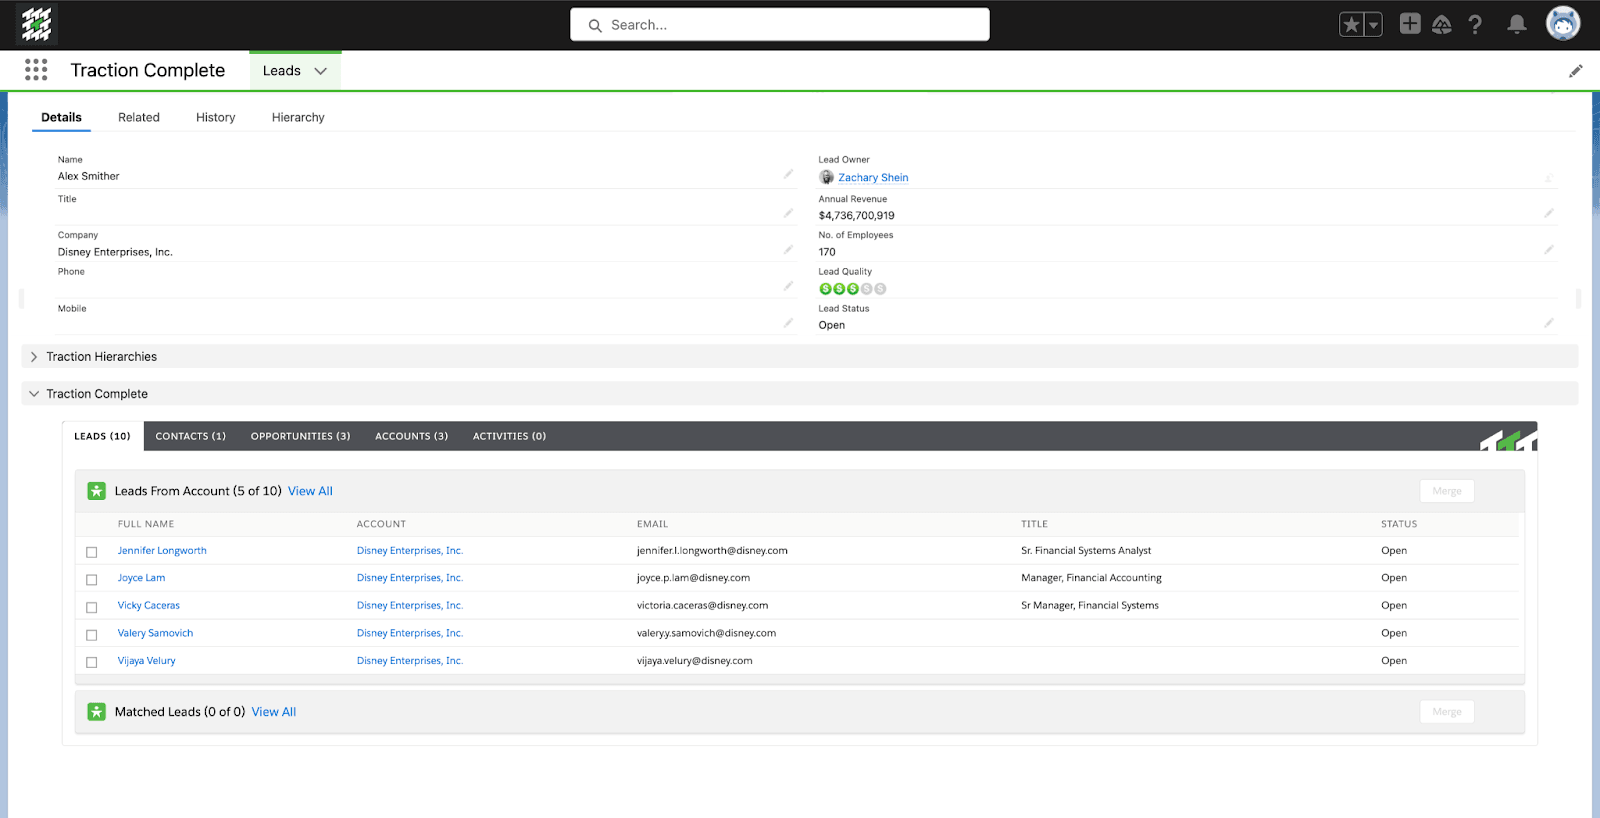Expand the Traction Hierarchies section
The width and height of the screenshot is (1600, 818).
pos(34,357)
